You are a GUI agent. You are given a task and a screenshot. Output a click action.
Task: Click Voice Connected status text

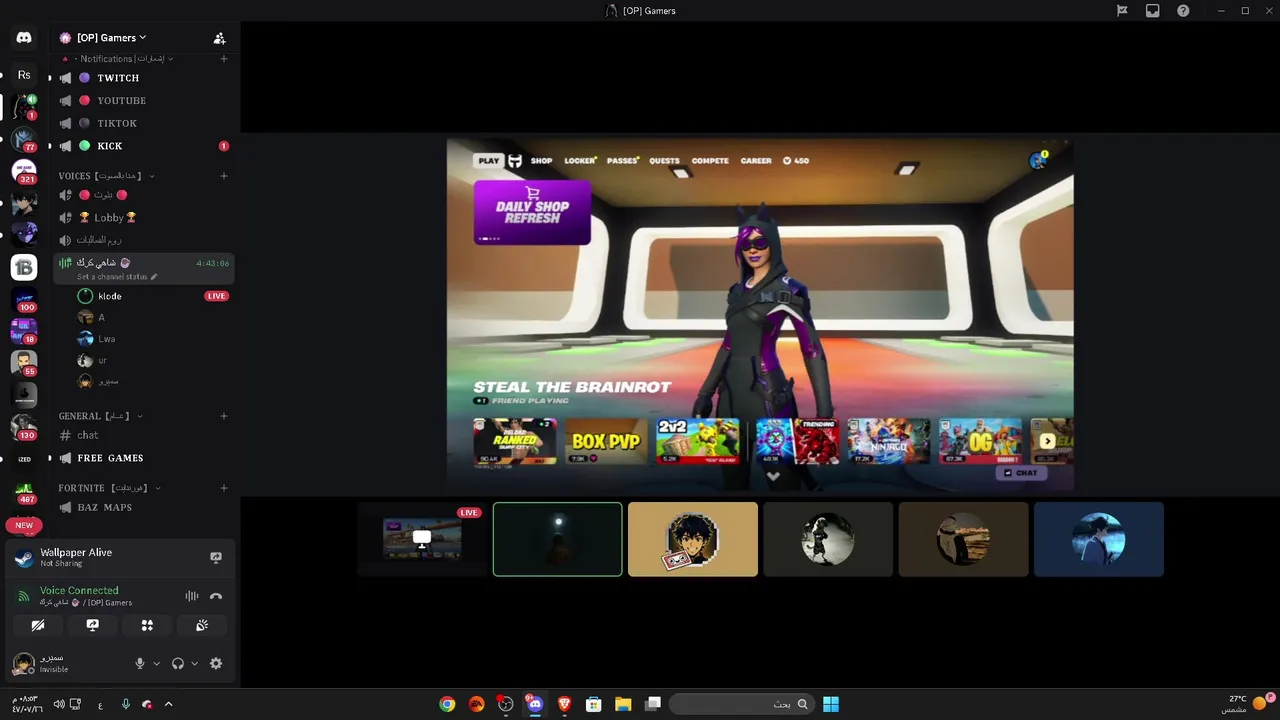coord(79,590)
